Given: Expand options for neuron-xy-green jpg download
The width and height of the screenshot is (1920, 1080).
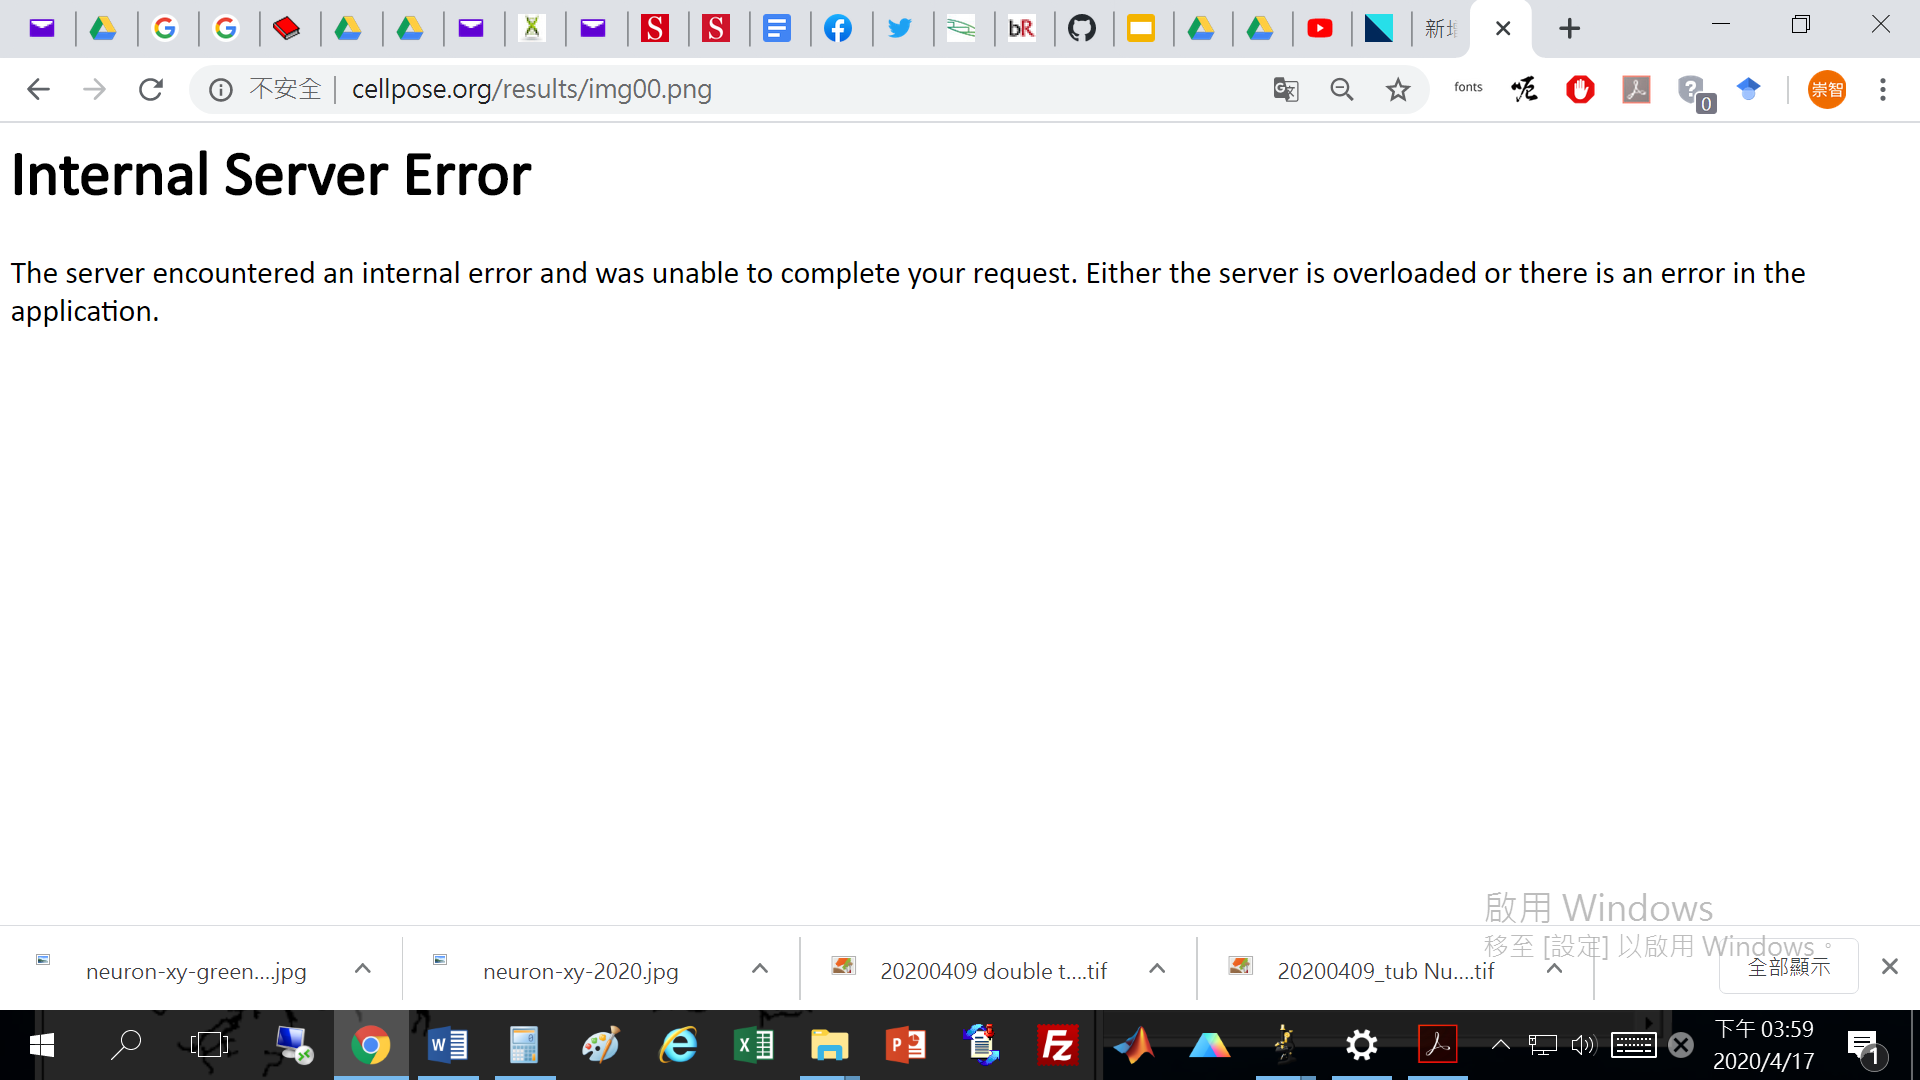Looking at the screenshot, I should point(363,969).
